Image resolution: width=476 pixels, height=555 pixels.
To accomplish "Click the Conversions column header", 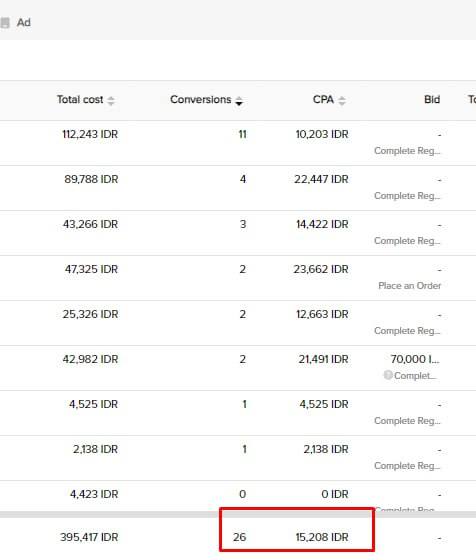I will 200,99.
